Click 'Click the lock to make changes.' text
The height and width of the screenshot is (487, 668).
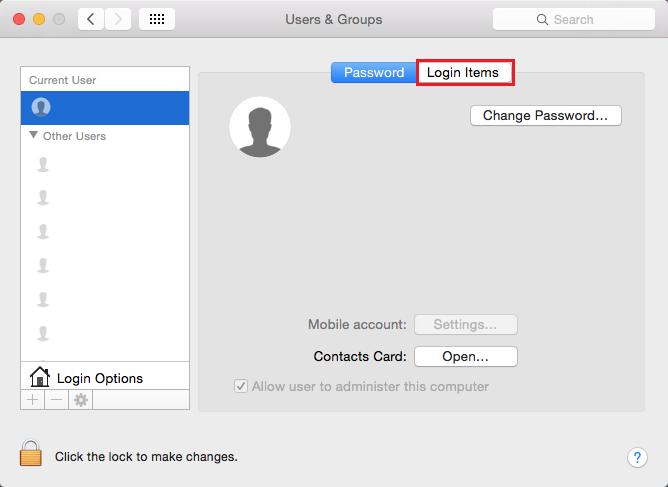tap(146, 457)
